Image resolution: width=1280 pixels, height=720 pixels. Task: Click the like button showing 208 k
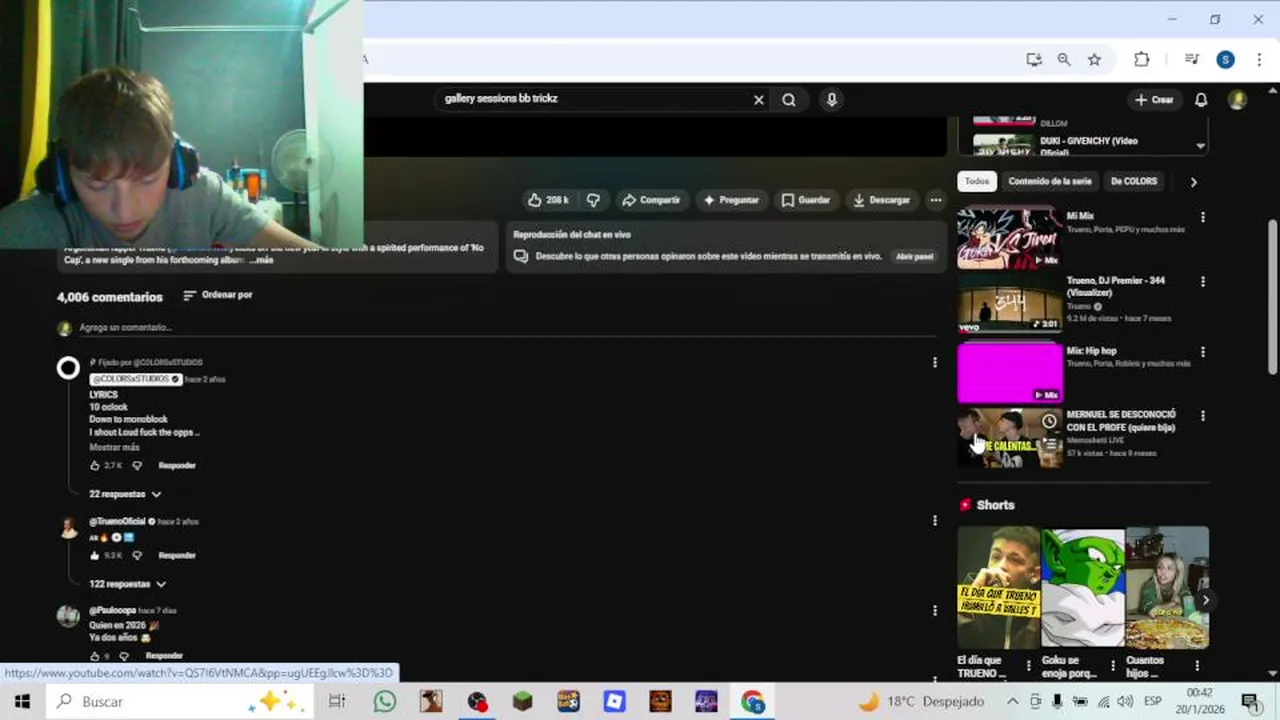548,200
